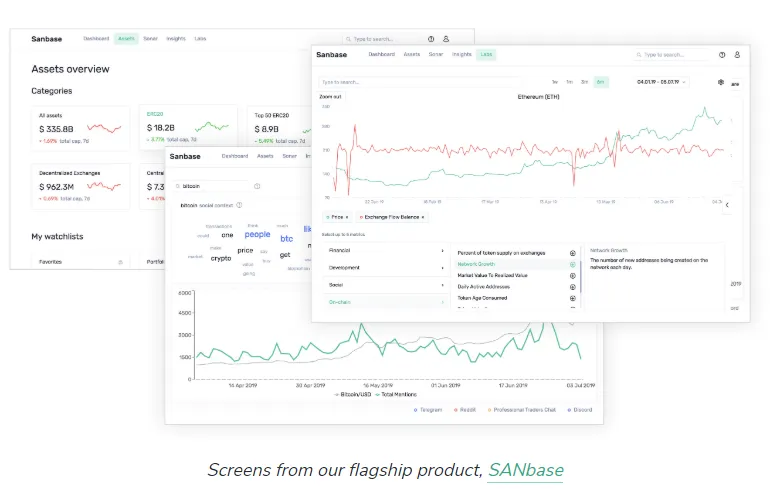
Task: Open Dashboard tab in bitcoin trends window
Action: click(235, 156)
